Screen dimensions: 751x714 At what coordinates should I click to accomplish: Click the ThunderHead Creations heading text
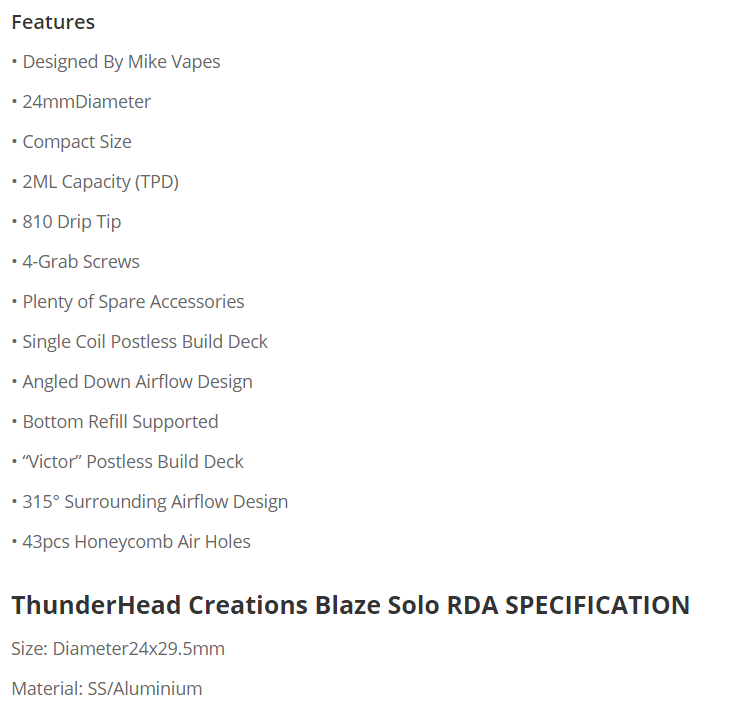160,605
